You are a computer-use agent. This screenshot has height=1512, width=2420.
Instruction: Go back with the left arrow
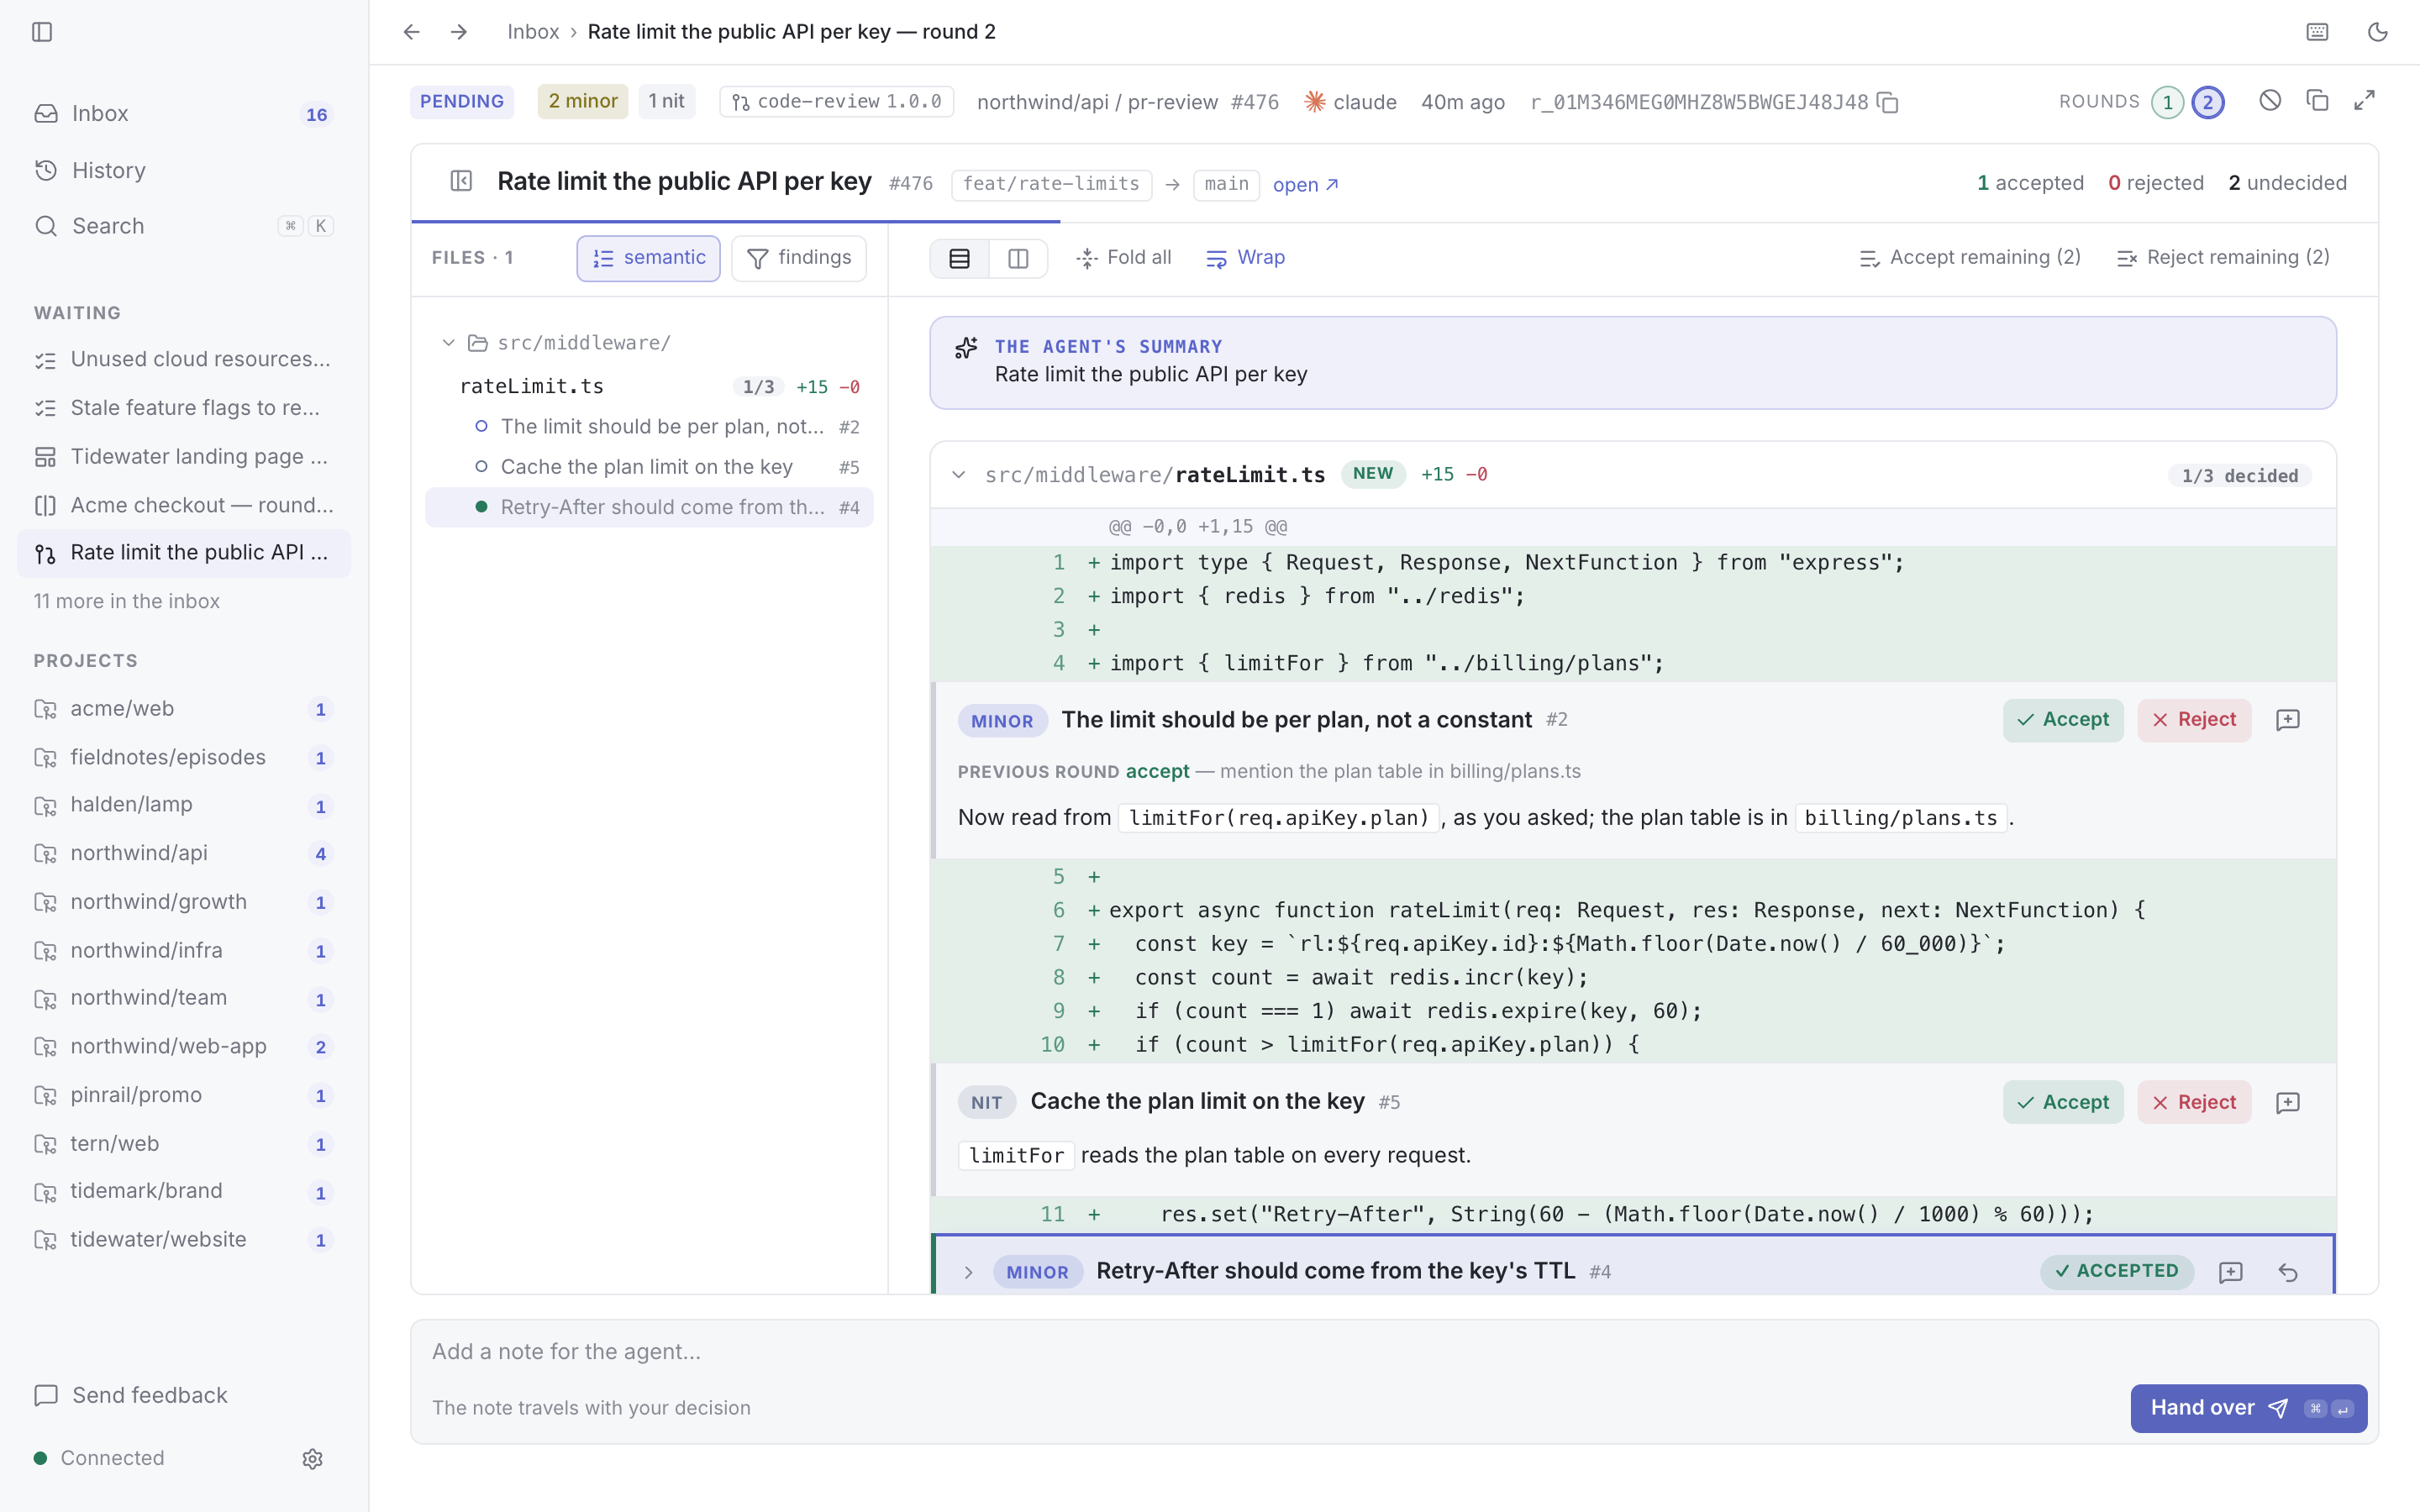pyautogui.click(x=412, y=32)
